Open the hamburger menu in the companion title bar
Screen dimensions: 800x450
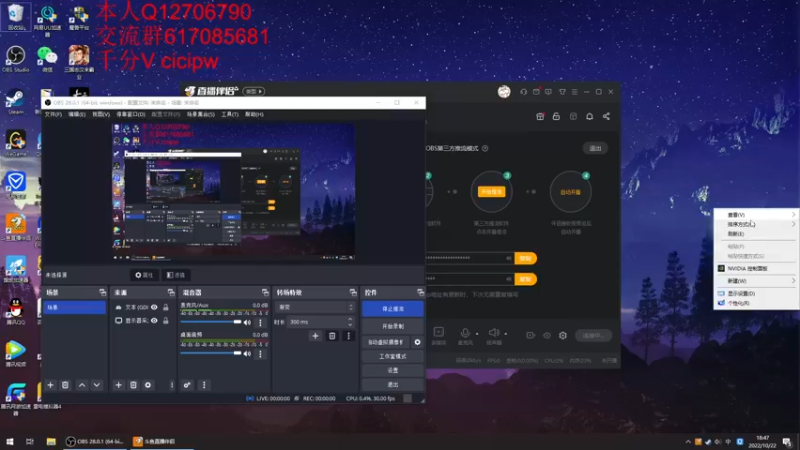574,92
